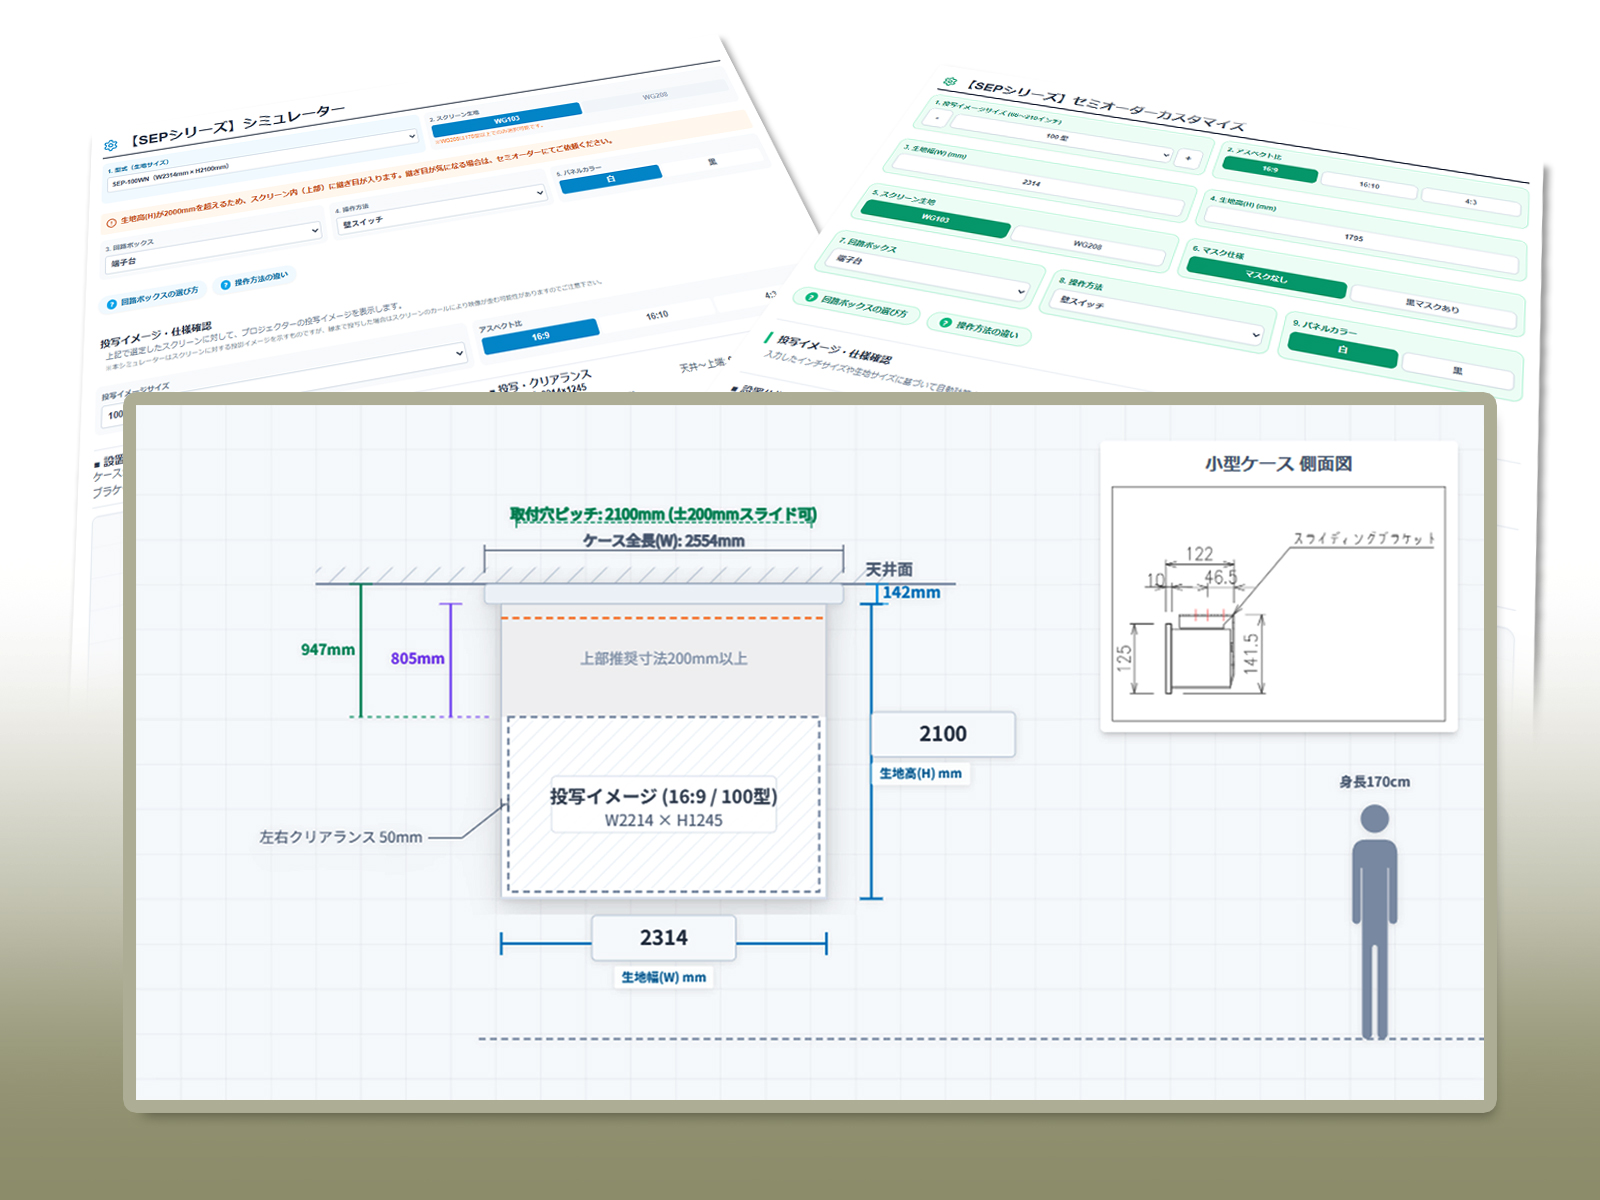Choose 16:10 aspect ratio in the green form
This screenshot has height=1200, width=1600.
[1368, 185]
